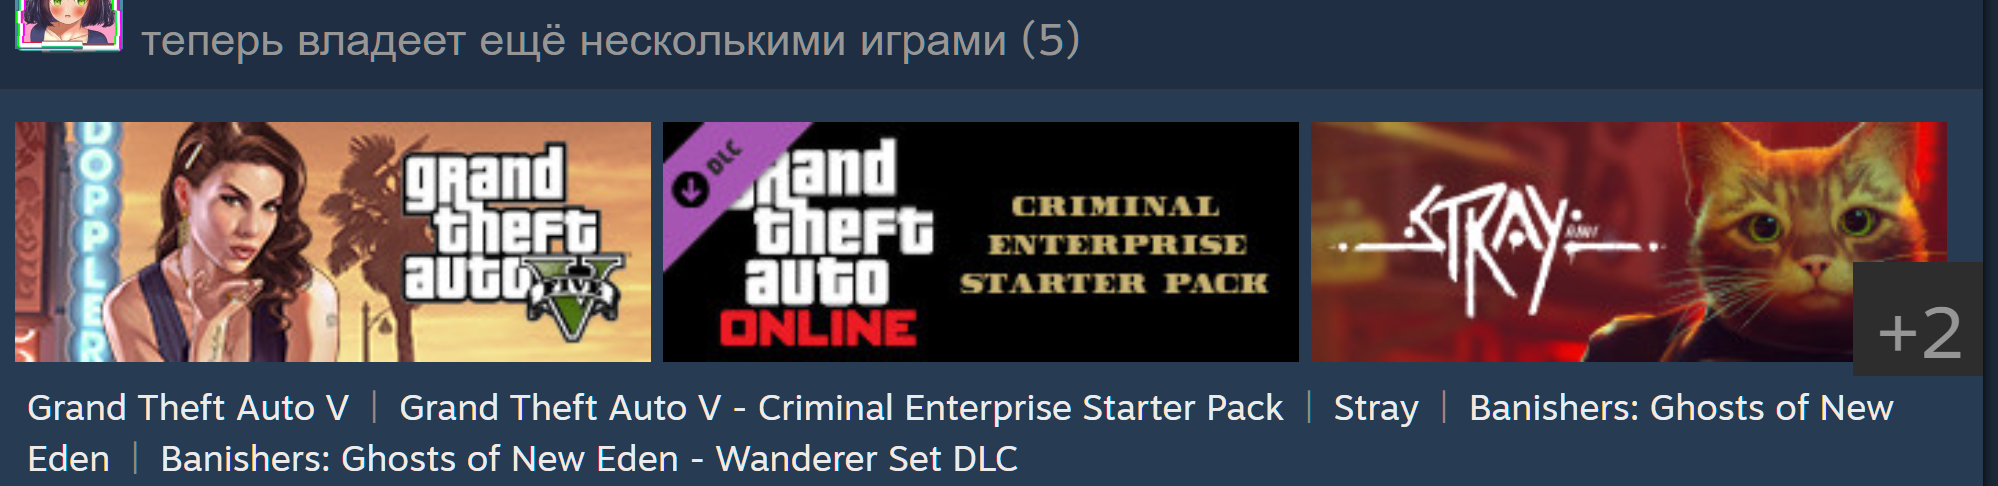This screenshot has width=1998, height=486.
Task: Follow the Grand Theft Auto V text link
Action: (x=188, y=408)
